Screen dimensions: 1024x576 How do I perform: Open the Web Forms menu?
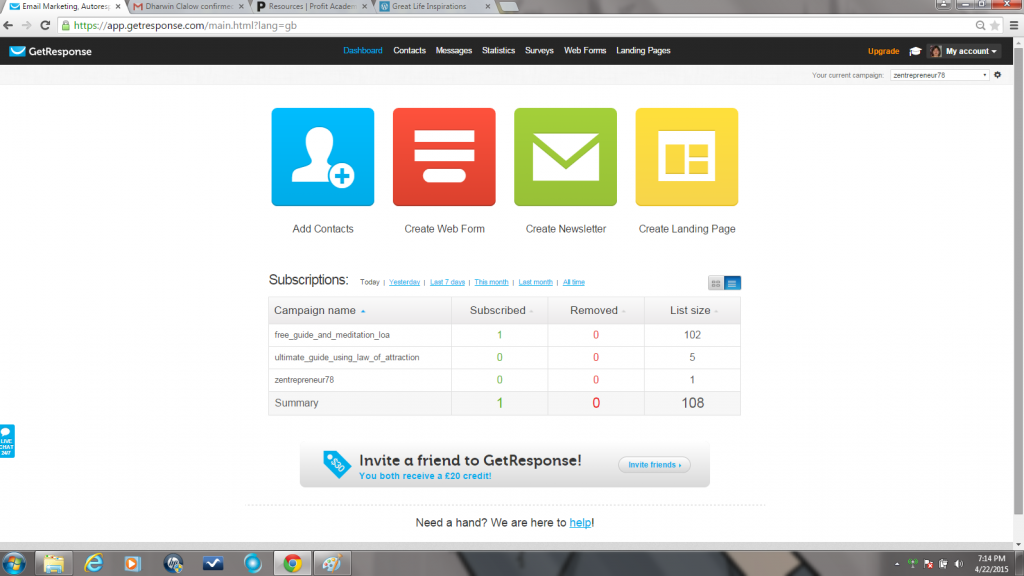point(585,50)
